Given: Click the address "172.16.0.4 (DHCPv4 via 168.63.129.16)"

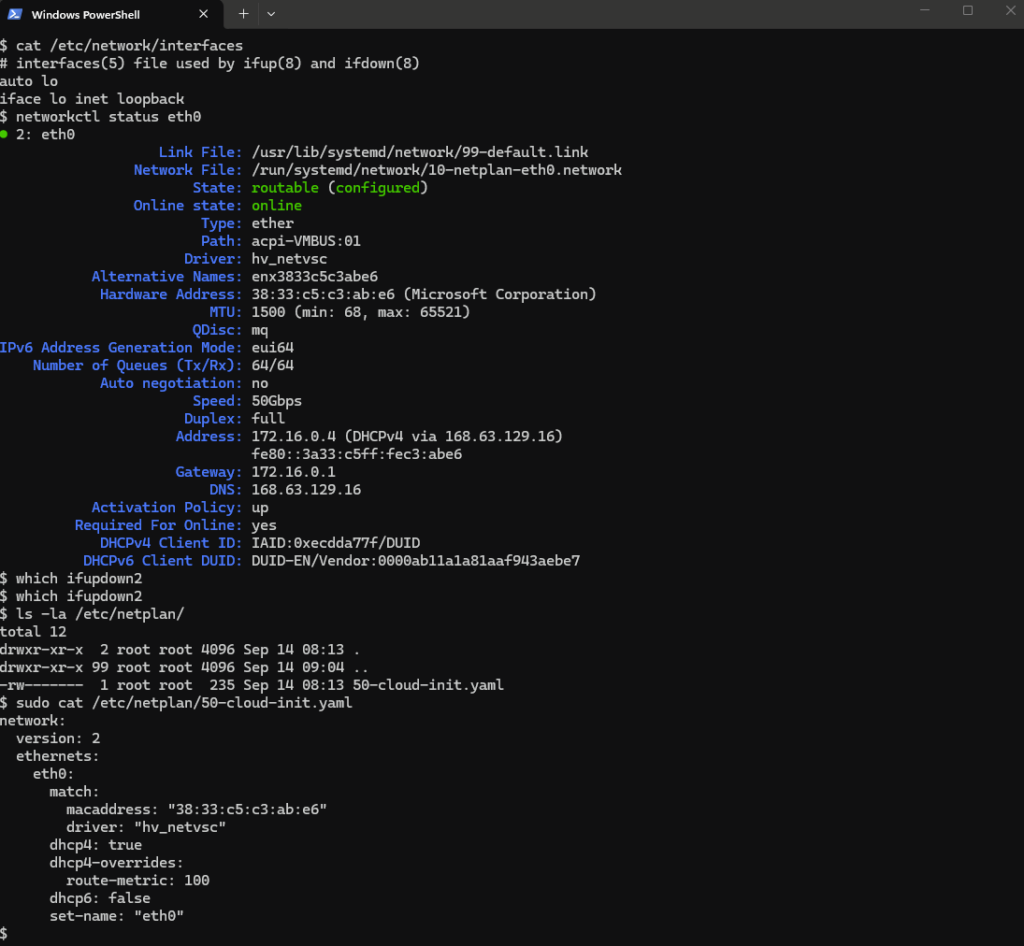Looking at the screenshot, I should (x=407, y=437).
